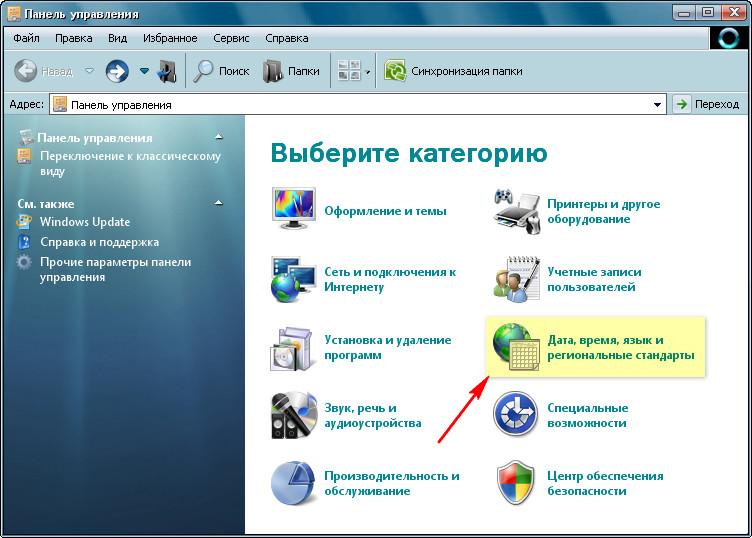Screen dimensions: 752x538
Task: Open Производительность и обслуживание link text
Action: (391, 483)
